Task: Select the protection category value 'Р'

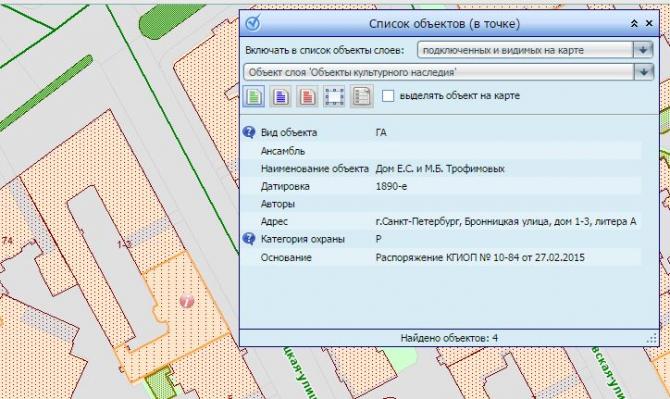Action: (379, 239)
